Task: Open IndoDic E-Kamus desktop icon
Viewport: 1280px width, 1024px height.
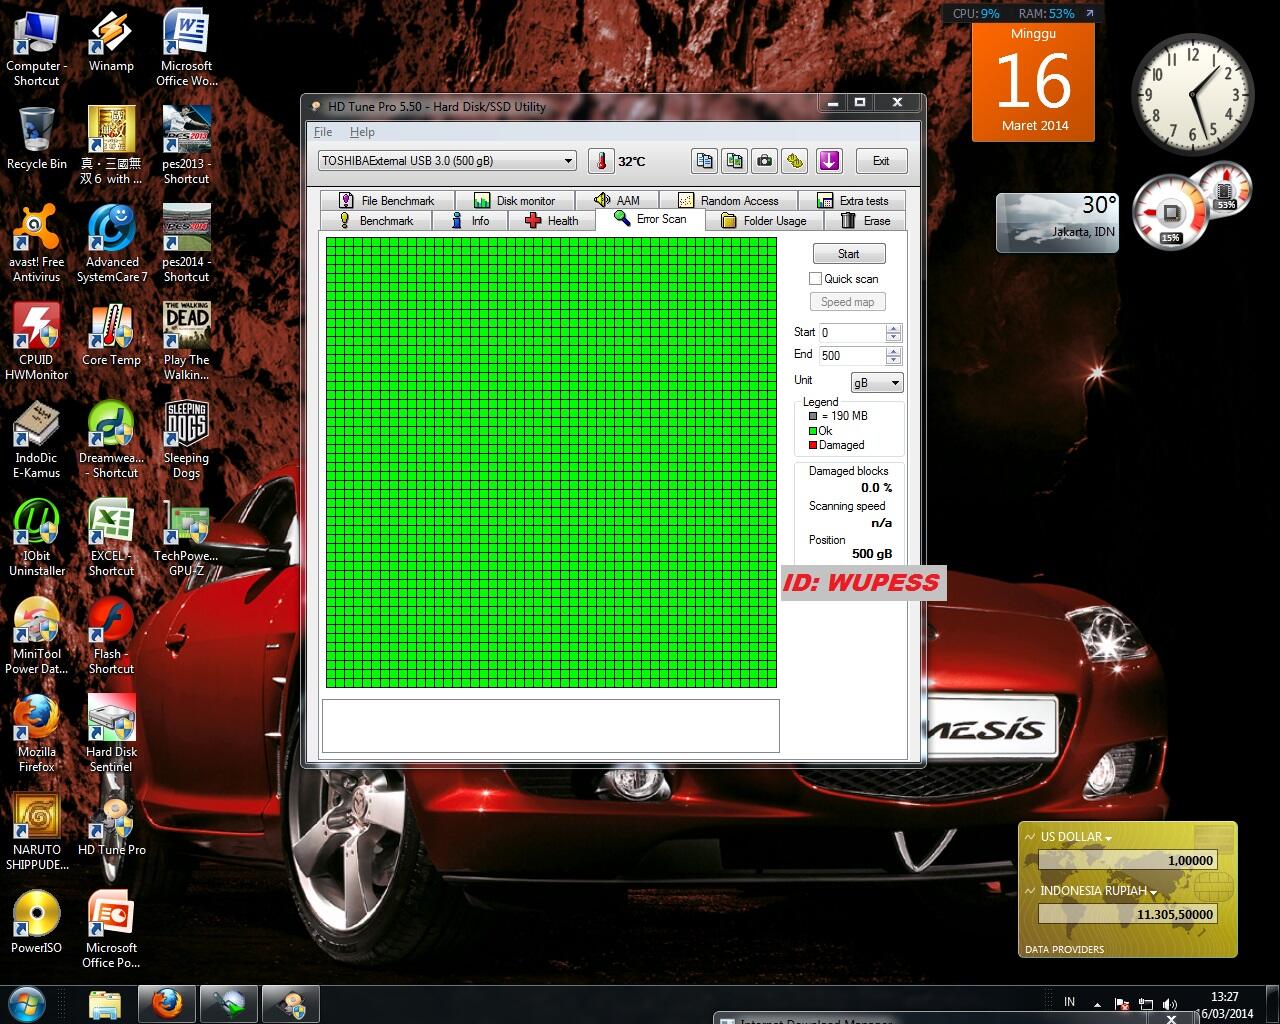Action: click(x=37, y=440)
